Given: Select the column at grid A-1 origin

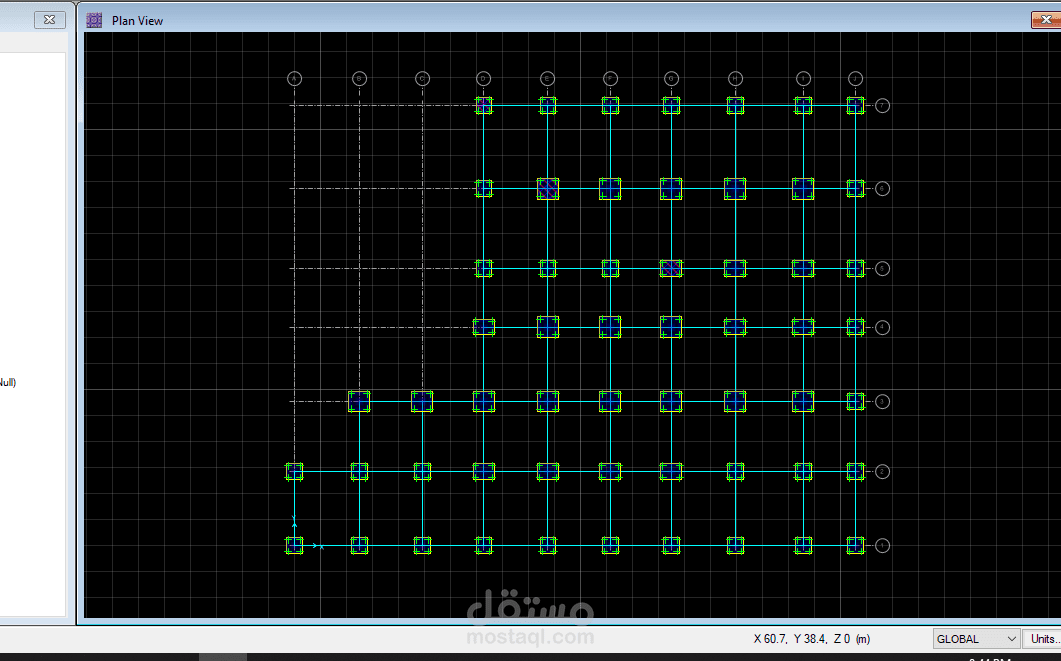Looking at the screenshot, I should [294, 545].
